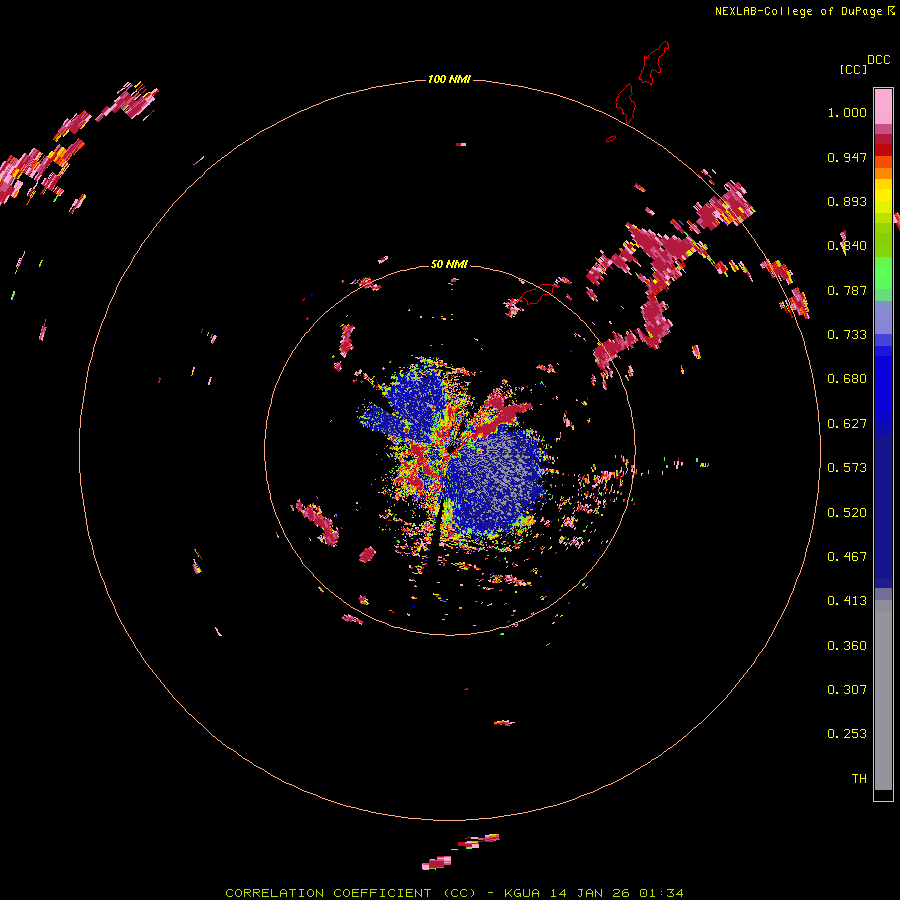Viewport: 900px width, 900px height.
Task: Click the Correlation Coefficient KGUA caption text
Action: (x=454, y=893)
